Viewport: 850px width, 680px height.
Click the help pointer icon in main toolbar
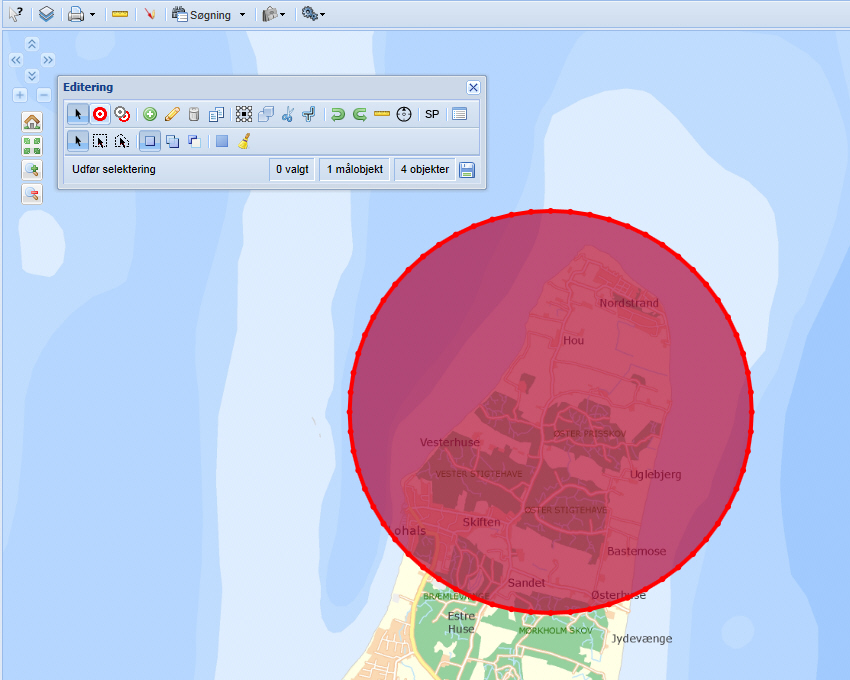pyautogui.click(x=16, y=14)
